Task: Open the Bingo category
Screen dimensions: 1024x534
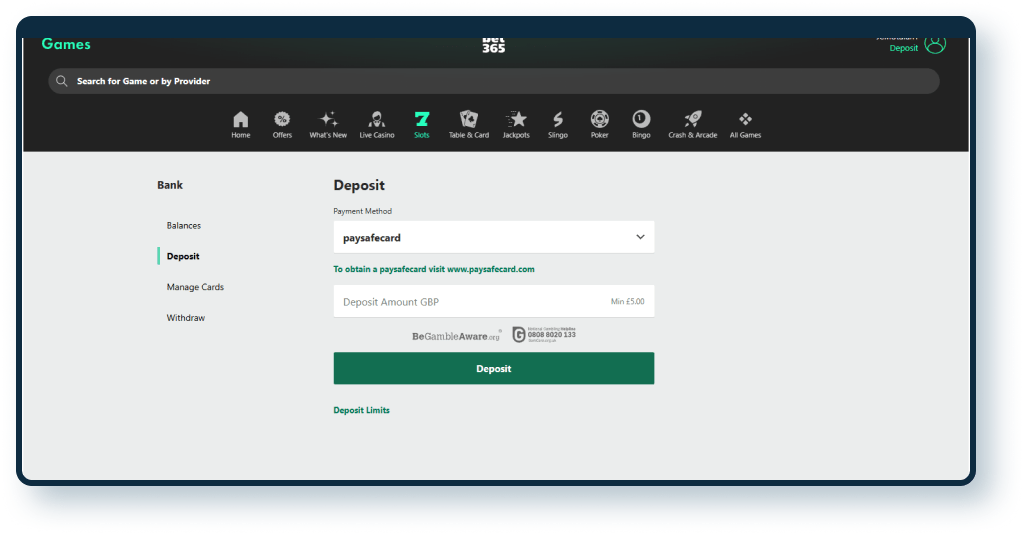Action: pyautogui.click(x=641, y=124)
